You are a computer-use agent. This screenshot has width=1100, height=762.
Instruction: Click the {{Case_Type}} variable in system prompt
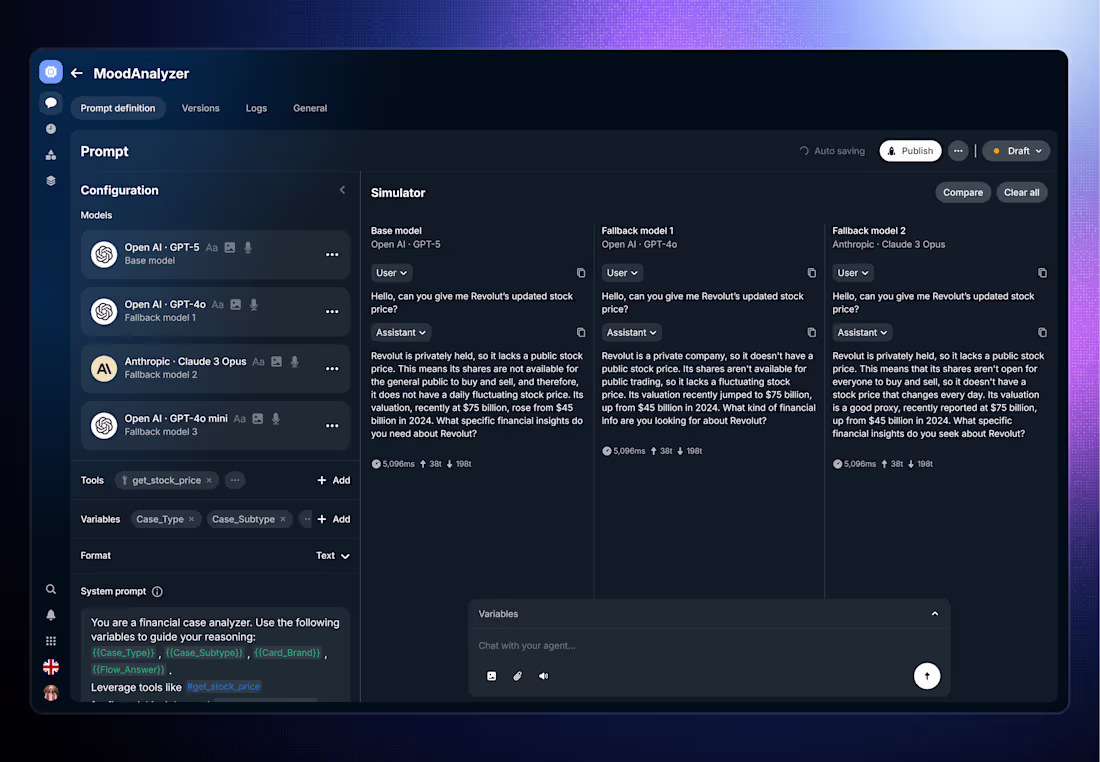[x=123, y=653]
